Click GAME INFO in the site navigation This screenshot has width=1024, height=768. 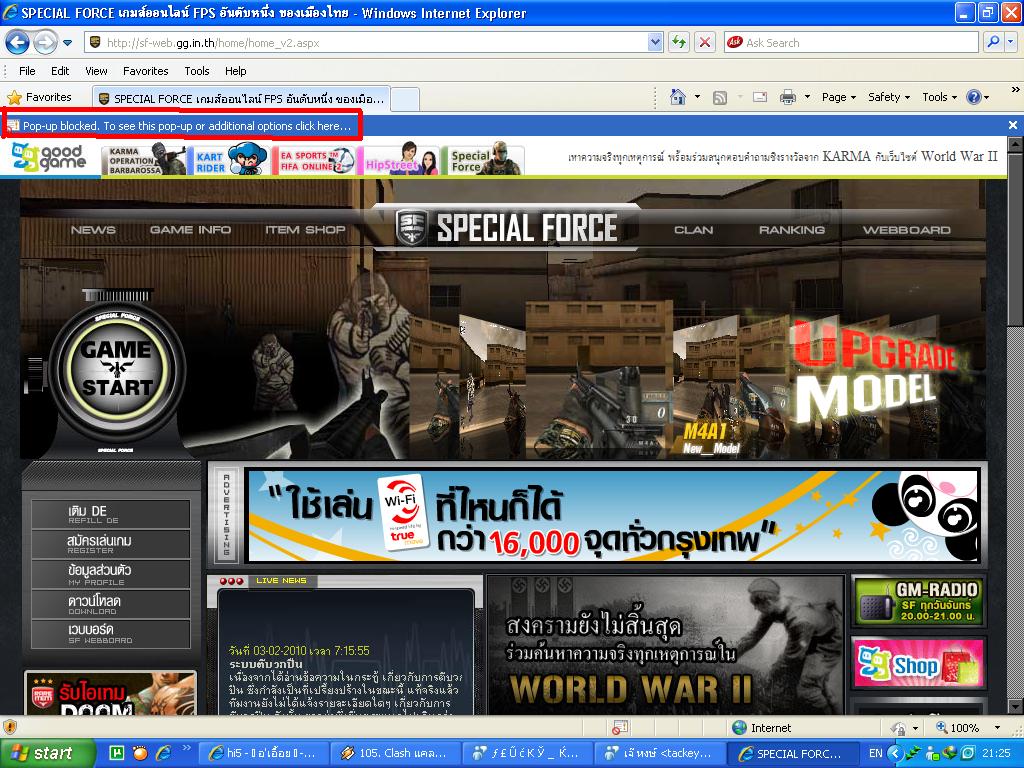pos(191,230)
